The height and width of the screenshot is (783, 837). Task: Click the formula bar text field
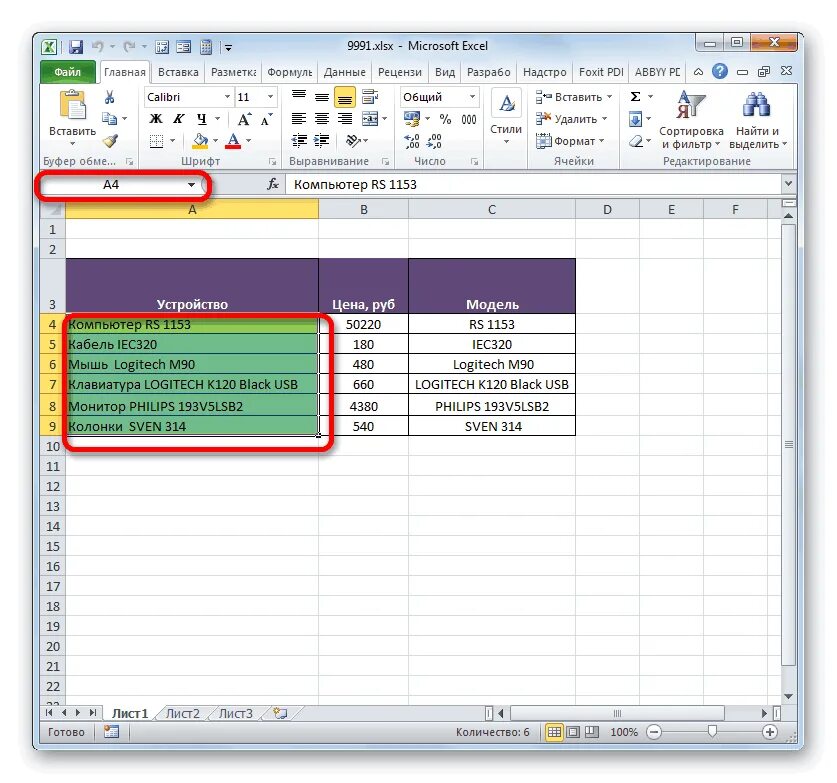[x=534, y=184]
